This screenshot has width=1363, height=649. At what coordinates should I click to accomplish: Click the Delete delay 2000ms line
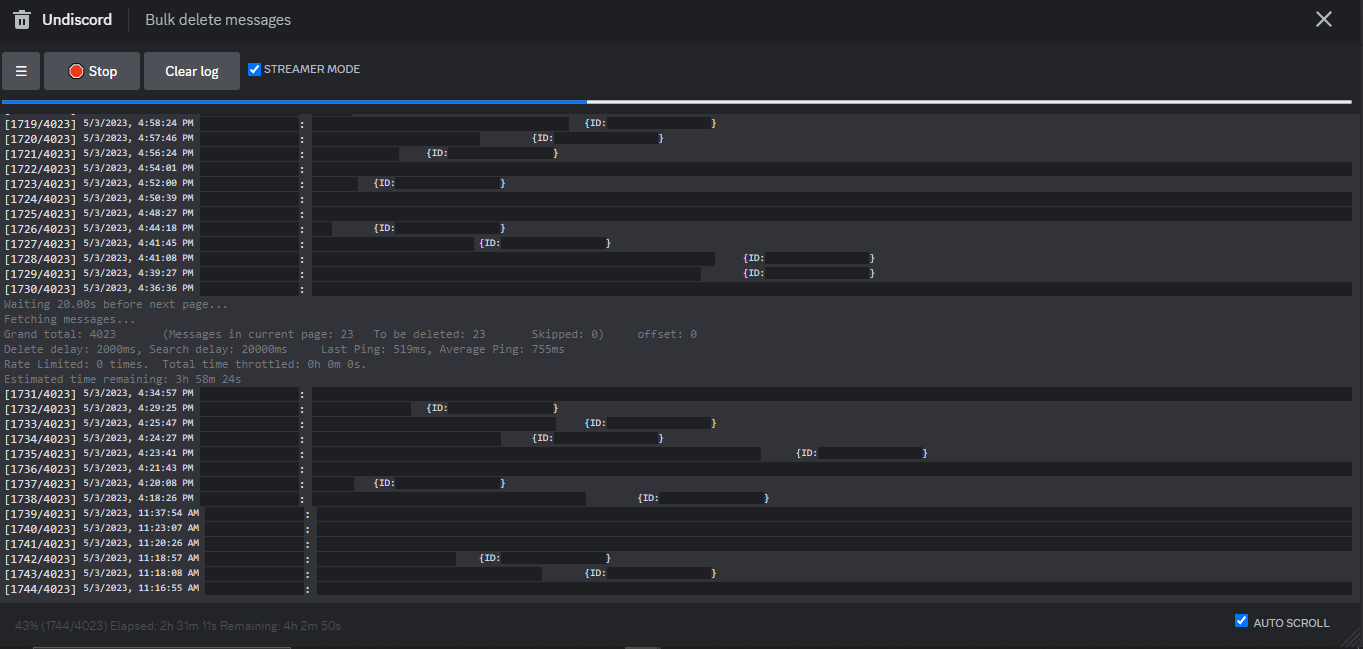[x=145, y=349]
